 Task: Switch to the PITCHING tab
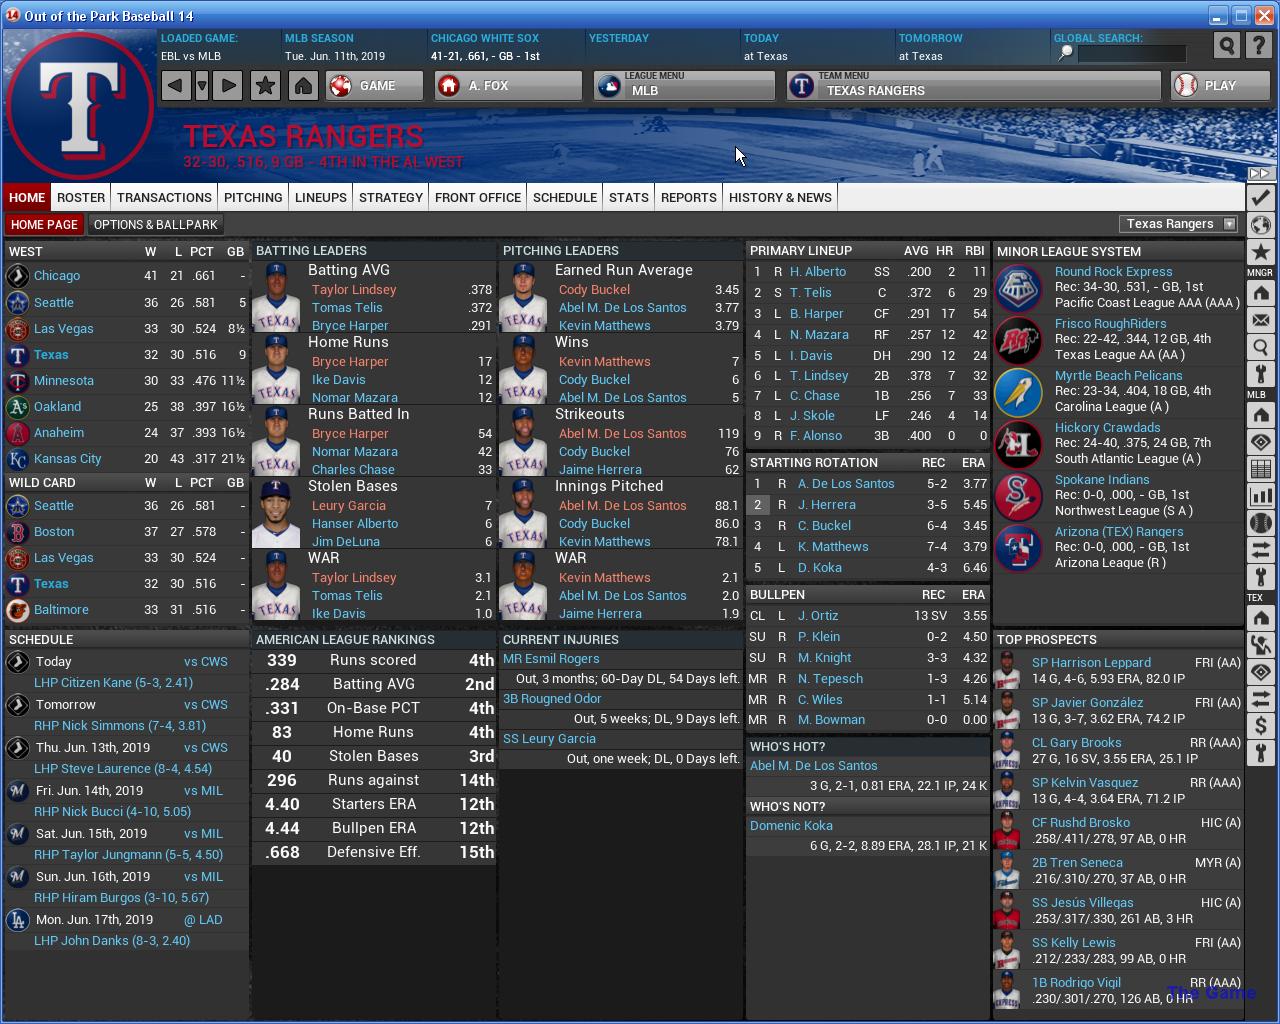pyautogui.click(x=253, y=197)
